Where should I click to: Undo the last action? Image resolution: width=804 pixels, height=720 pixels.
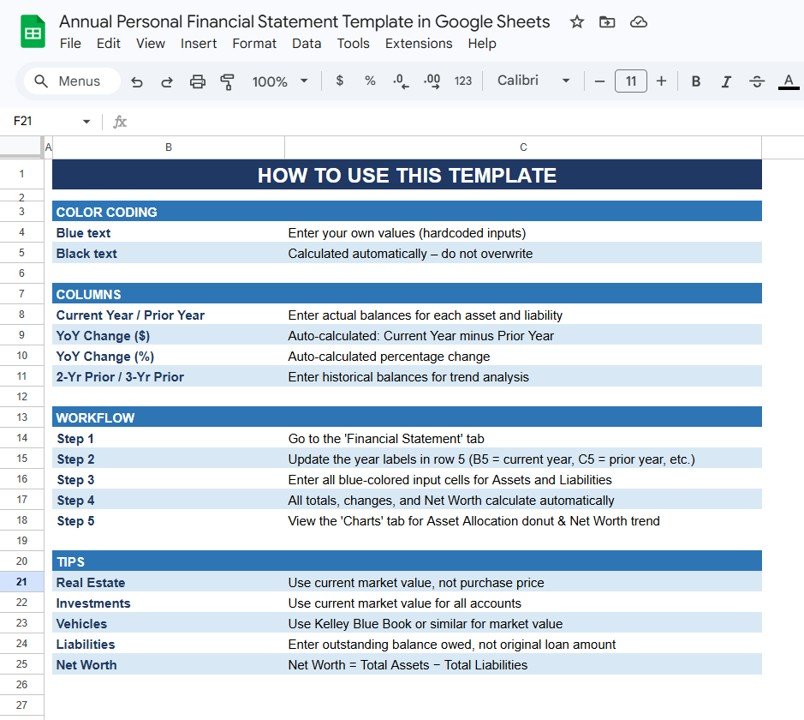pyautogui.click(x=137, y=81)
